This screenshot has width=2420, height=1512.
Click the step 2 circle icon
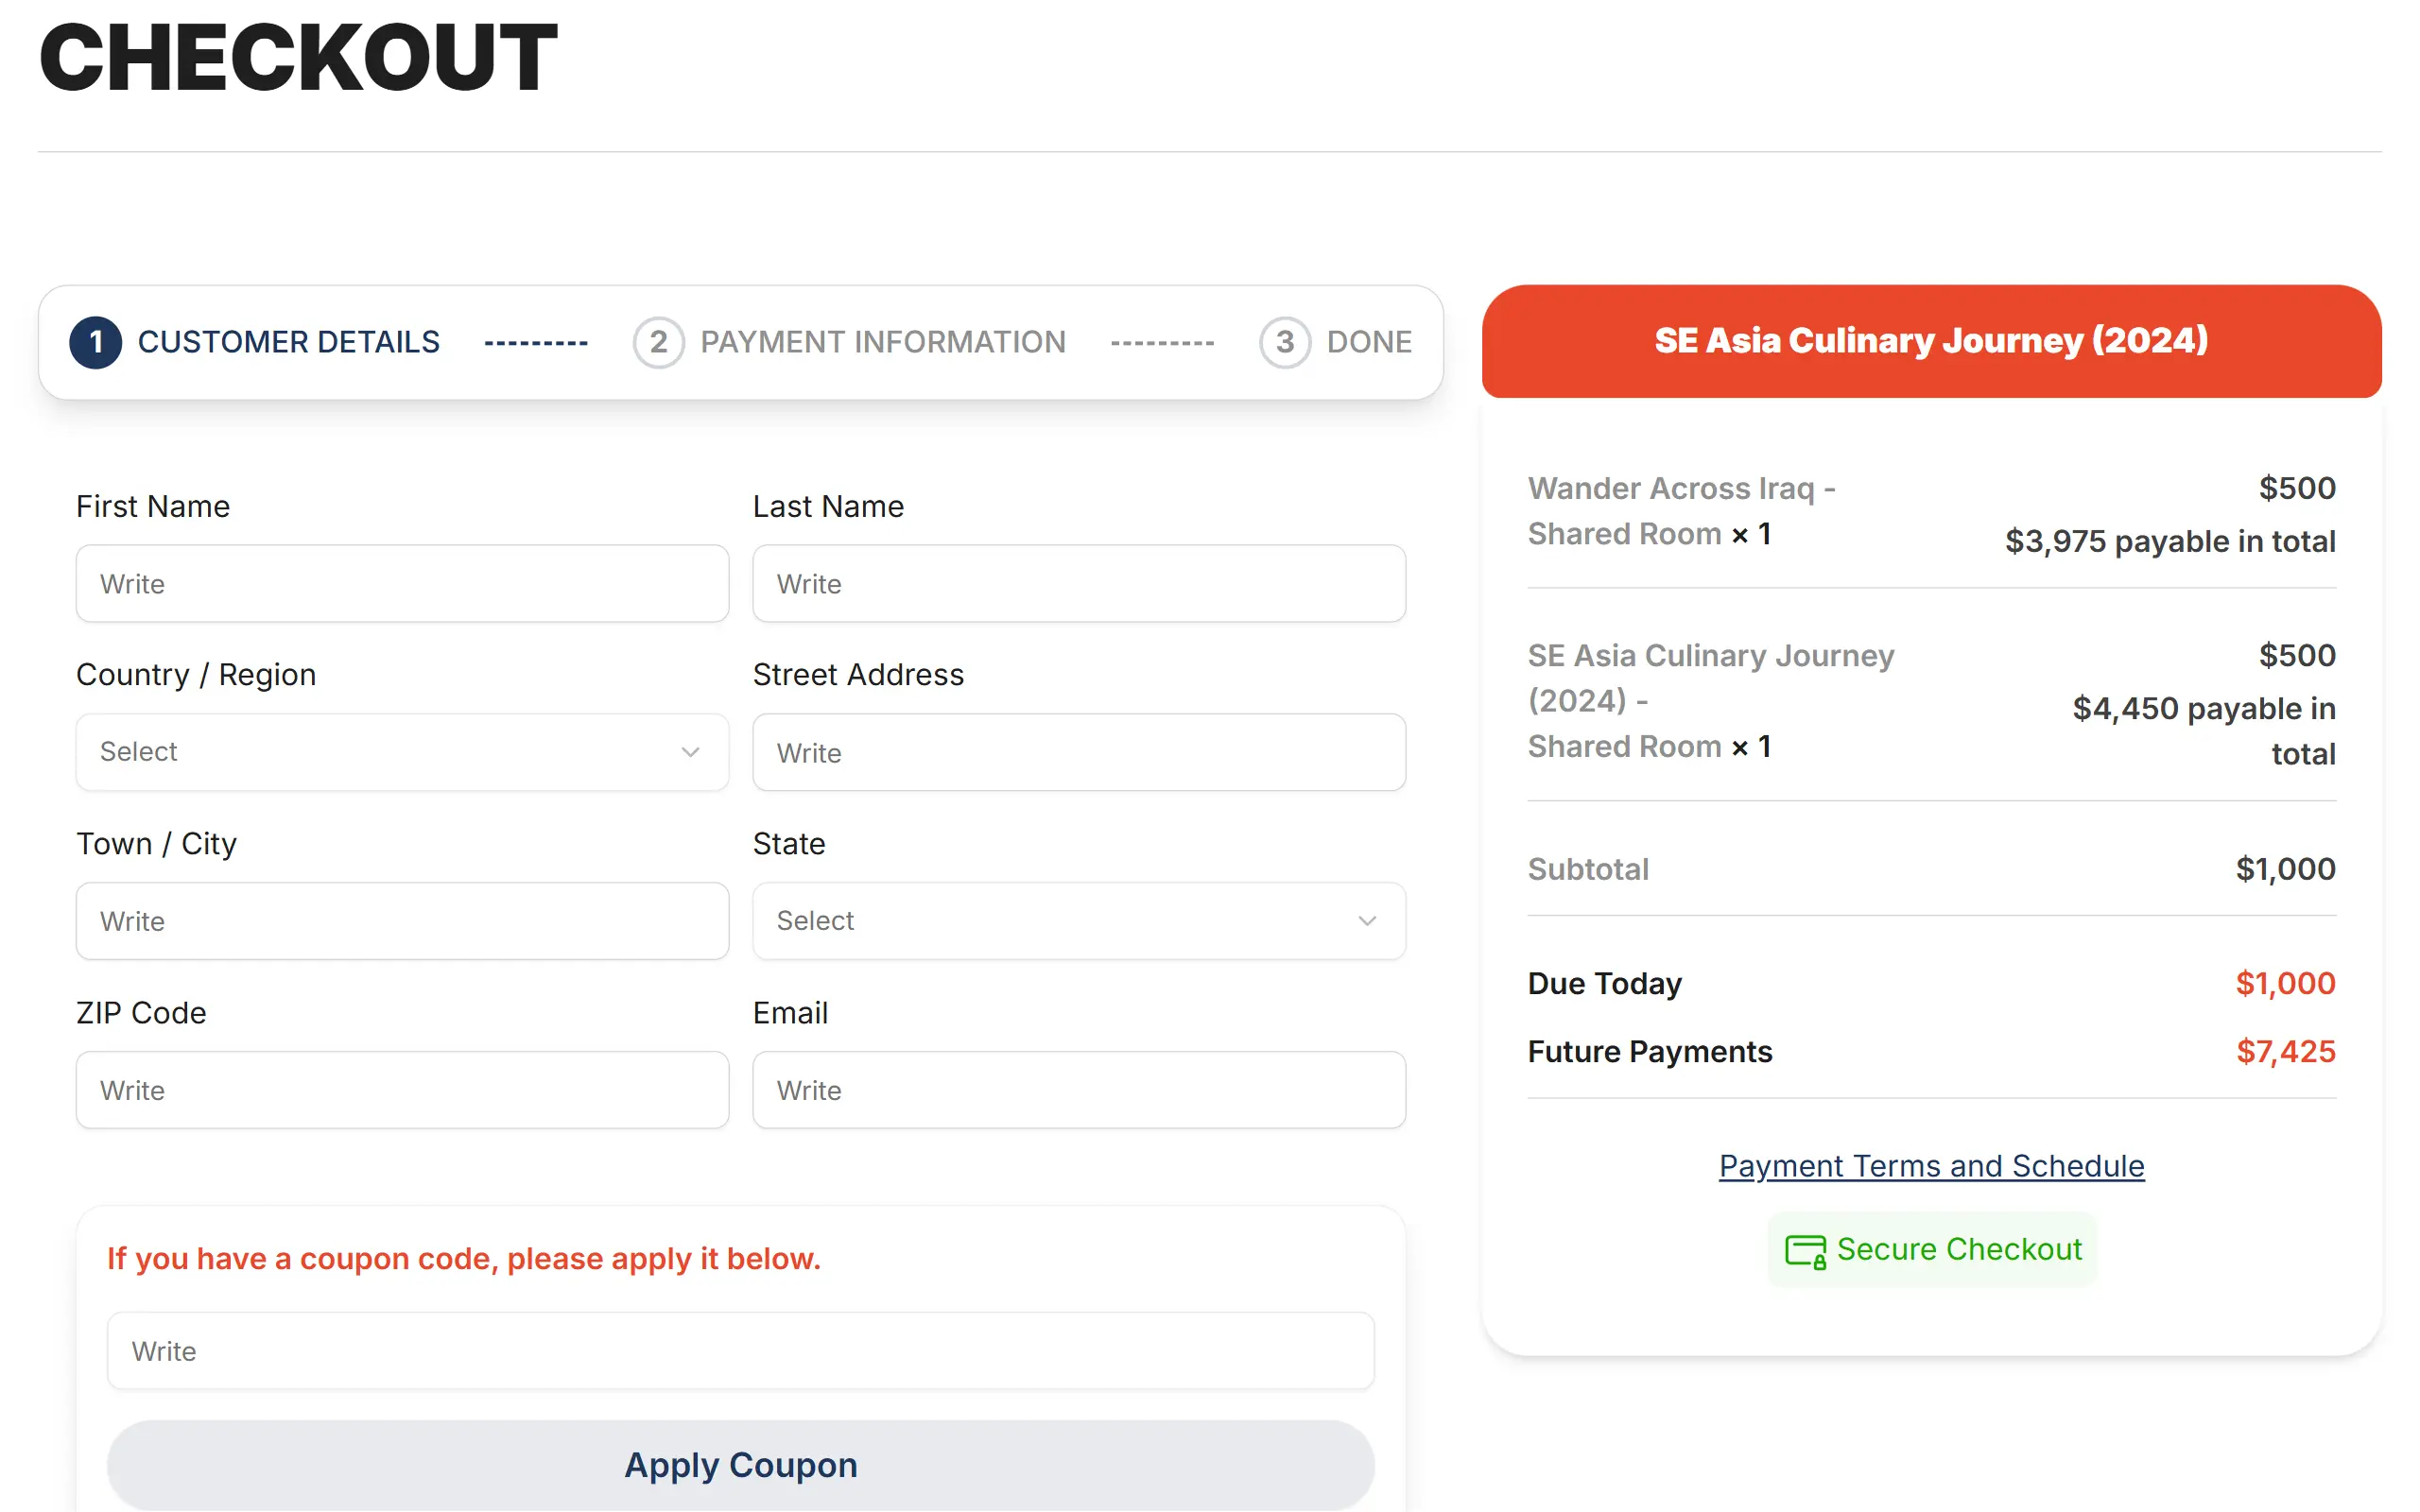point(658,343)
